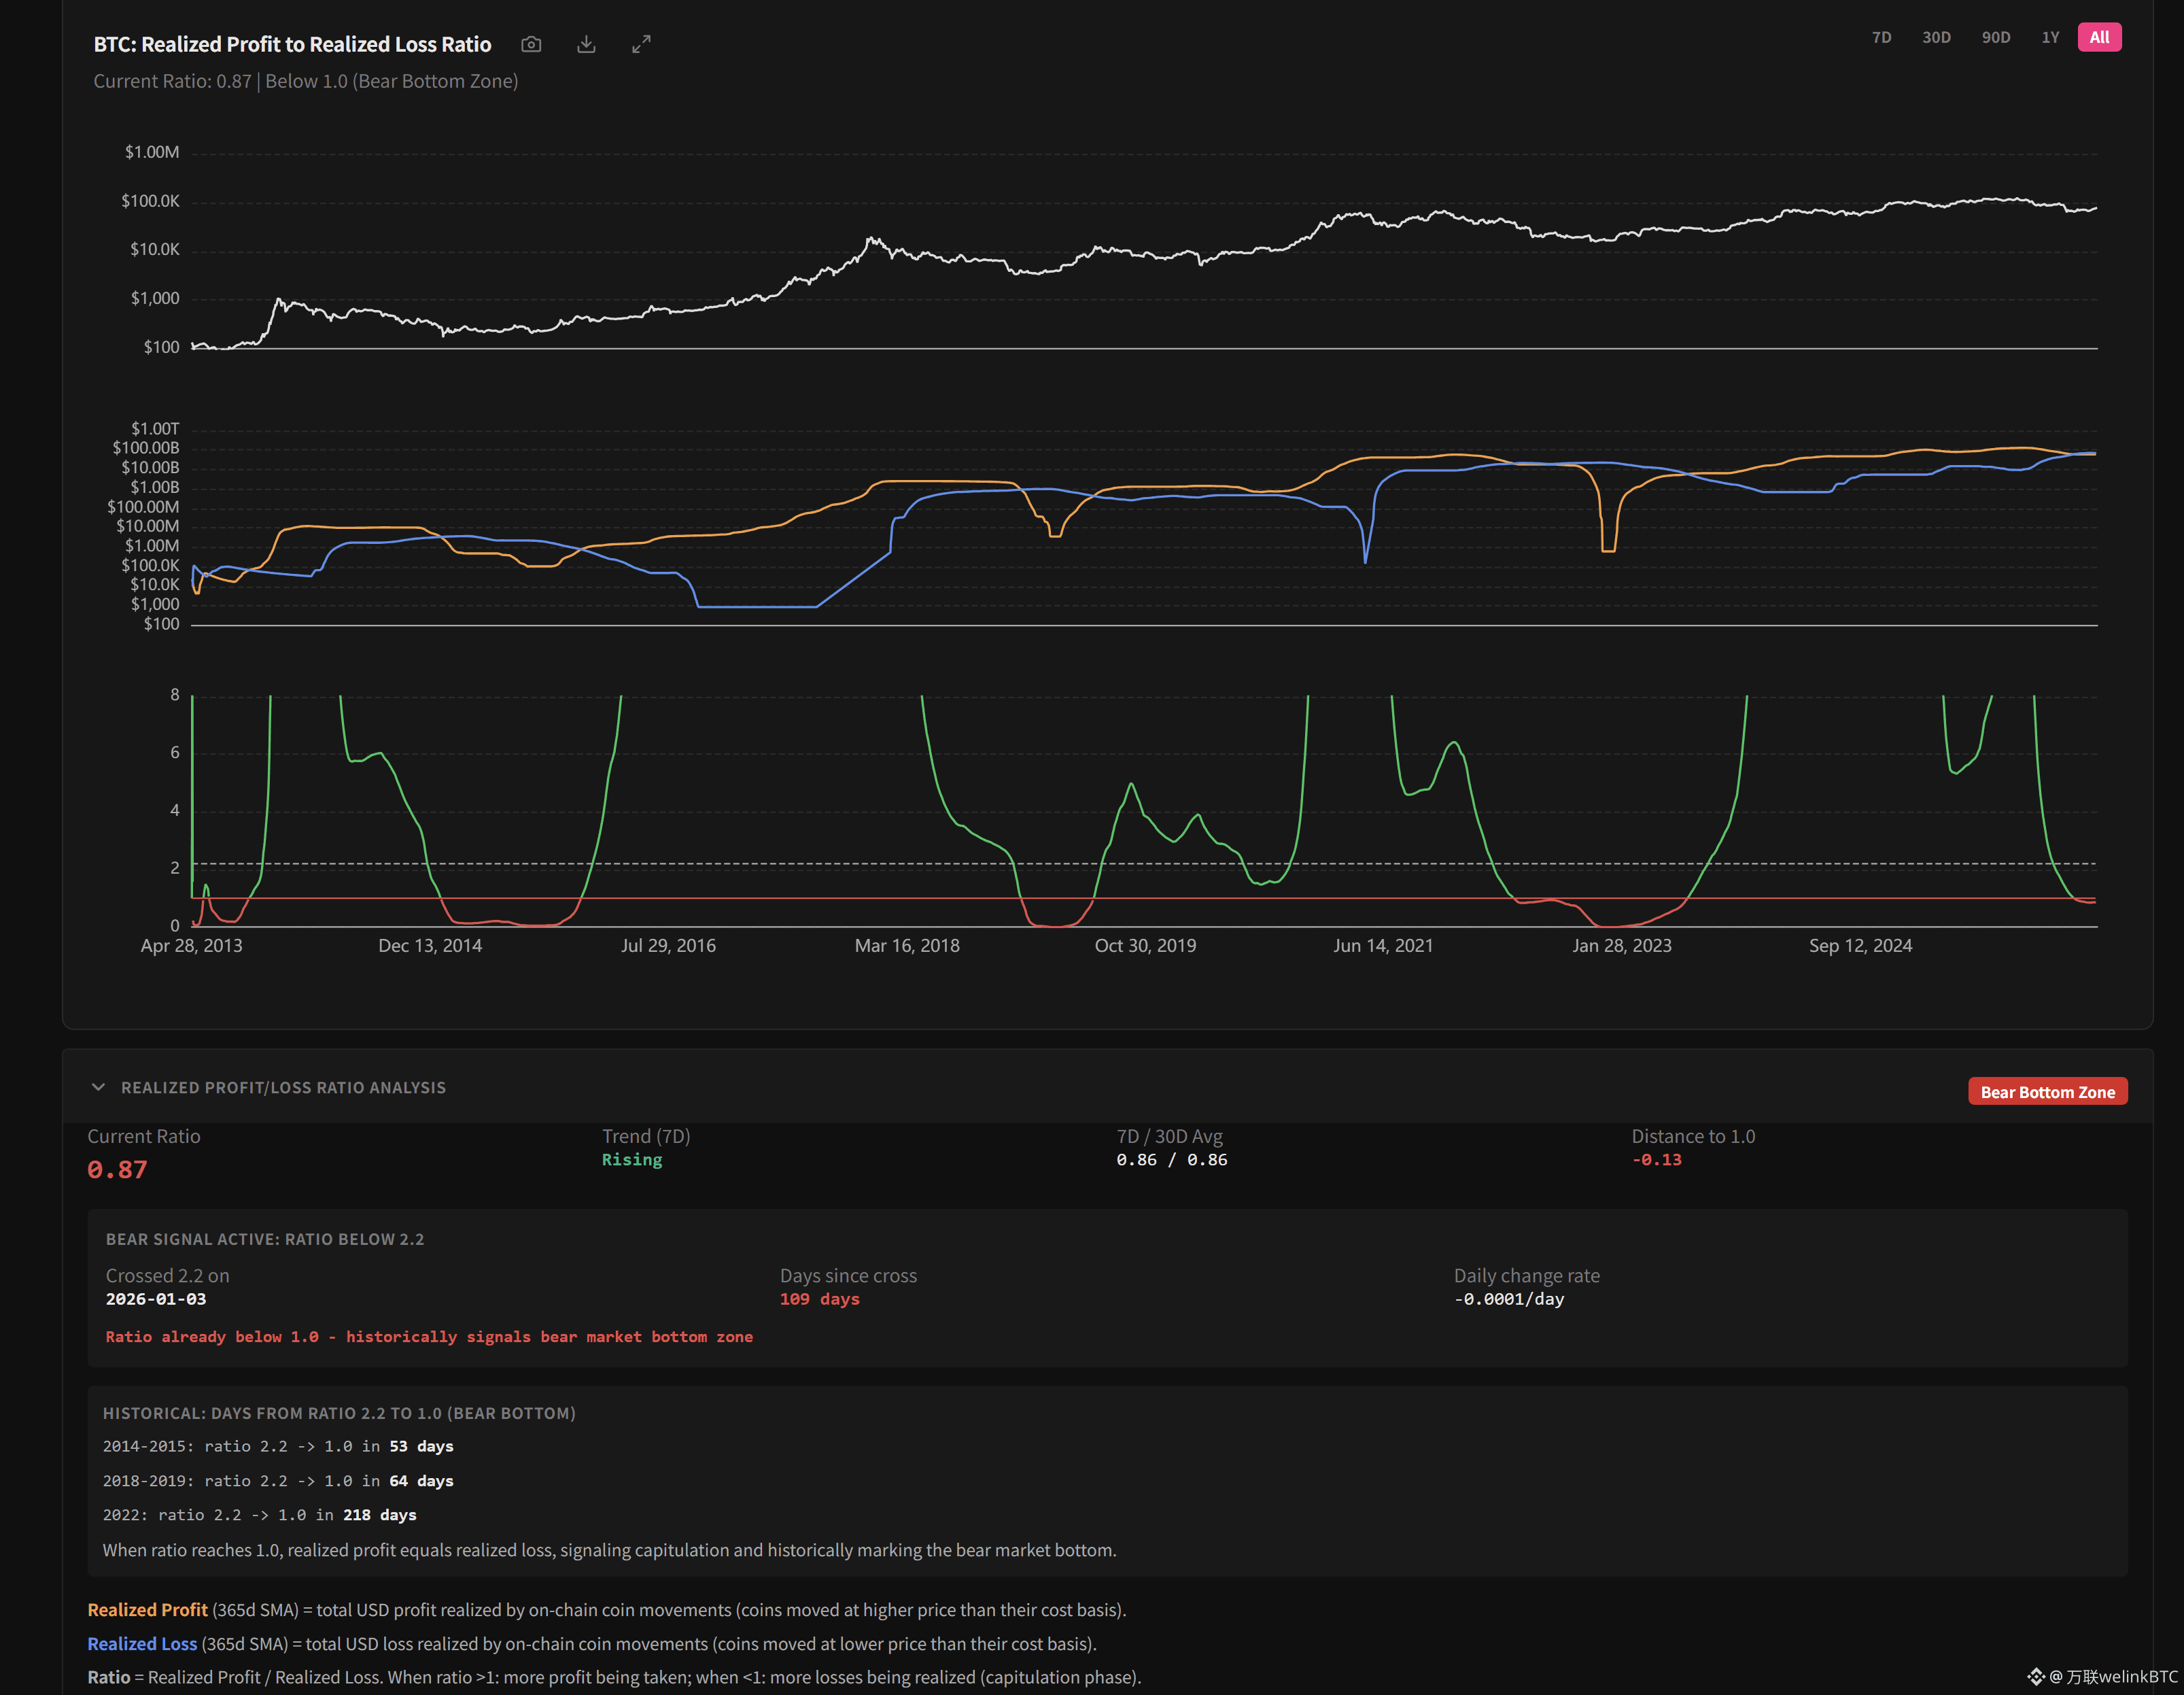Viewport: 2184px width, 1695px height.
Task: Click the download chart icon
Action: coord(586,44)
